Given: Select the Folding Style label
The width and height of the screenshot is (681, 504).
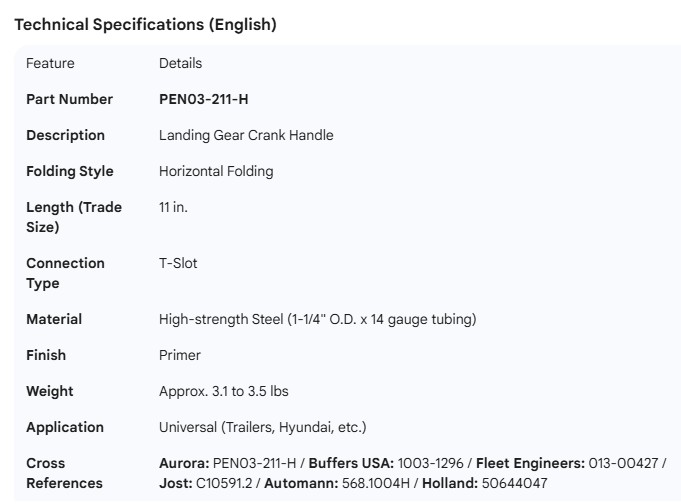Looking at the screenshot, I should (69, 171).
